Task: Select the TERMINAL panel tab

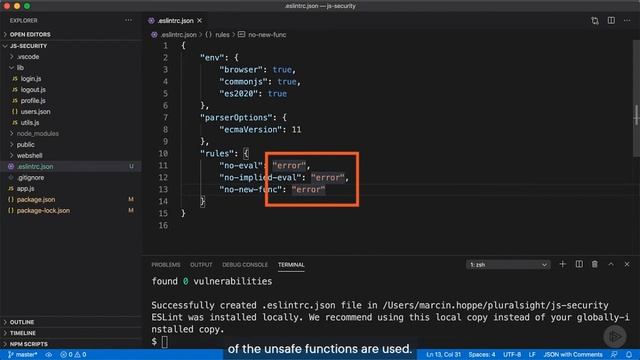Action: pos(291,265)
